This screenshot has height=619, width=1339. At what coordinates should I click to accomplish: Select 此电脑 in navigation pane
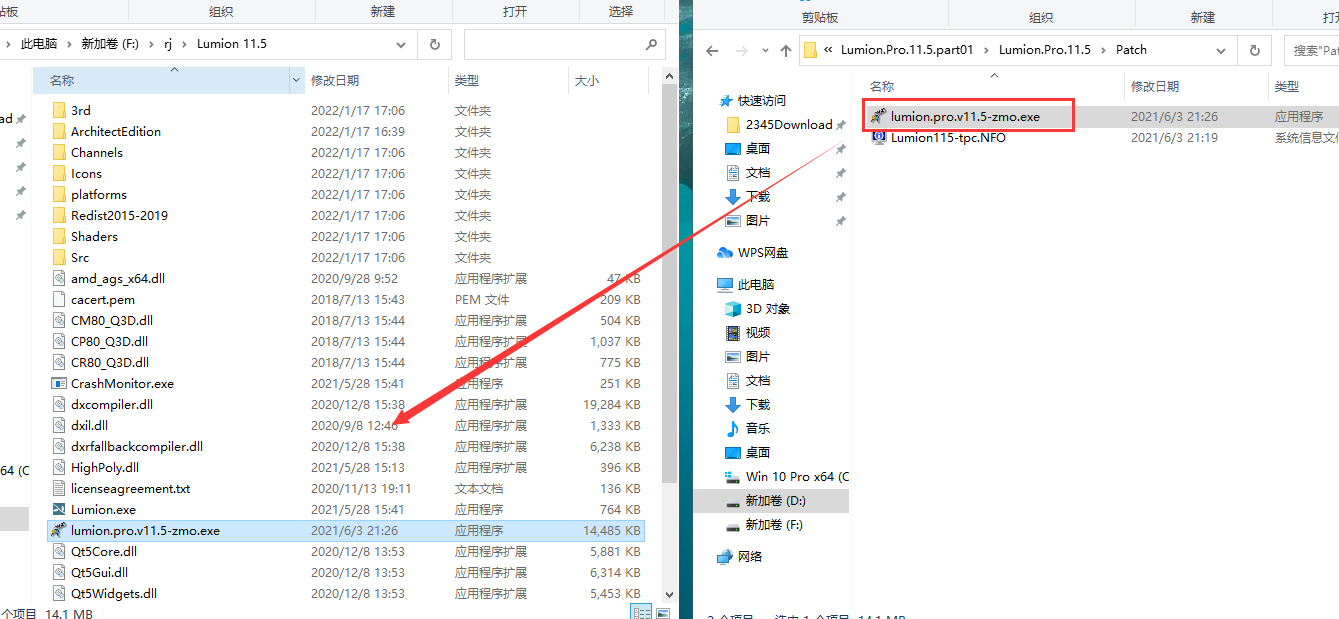click(756, 285)
